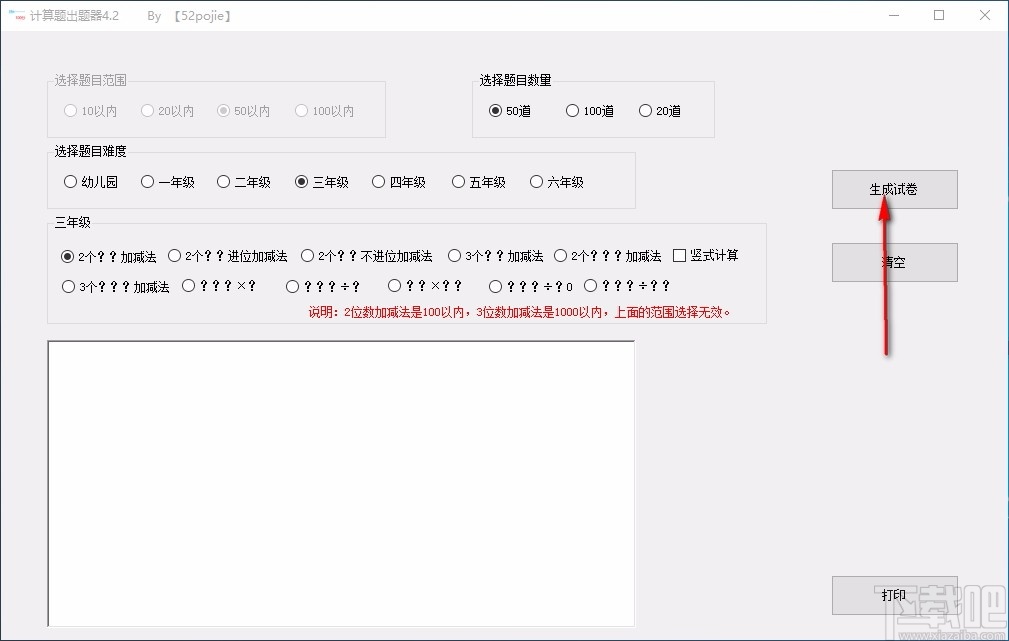
Task: Enable the 竖式计算 checkbox
Action: point(680,255)
